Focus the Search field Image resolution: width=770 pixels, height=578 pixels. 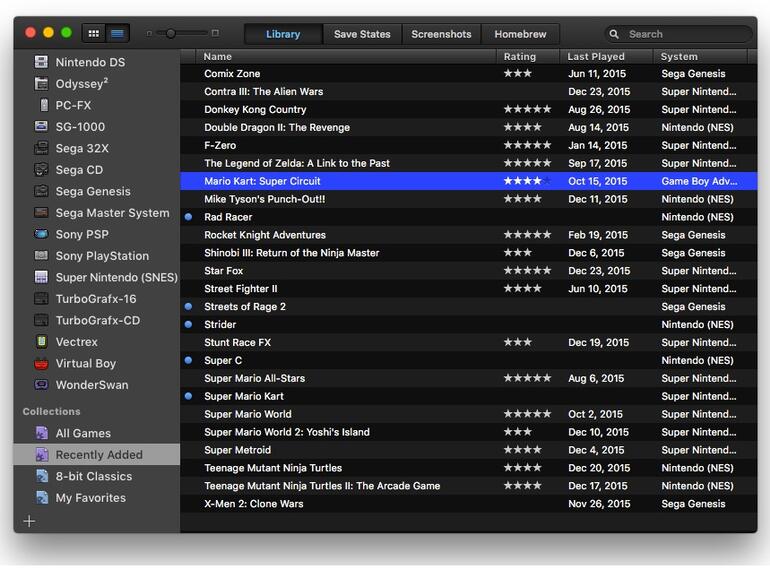click(x=678, y=34)
